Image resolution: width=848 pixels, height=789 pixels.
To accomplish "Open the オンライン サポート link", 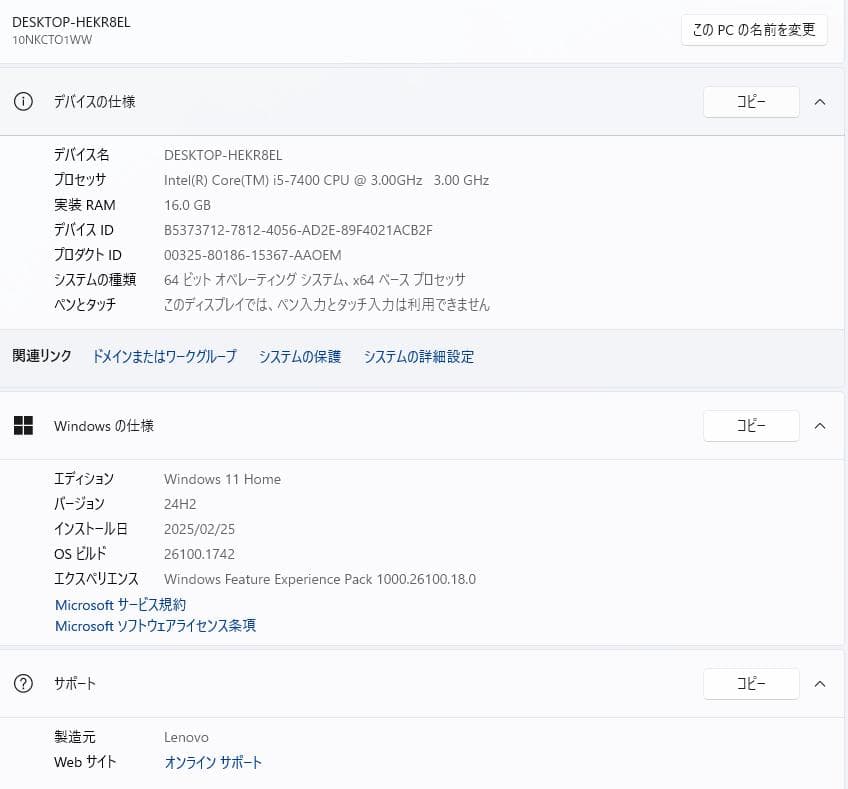I will pyautogui.click(x=213, y=761).
